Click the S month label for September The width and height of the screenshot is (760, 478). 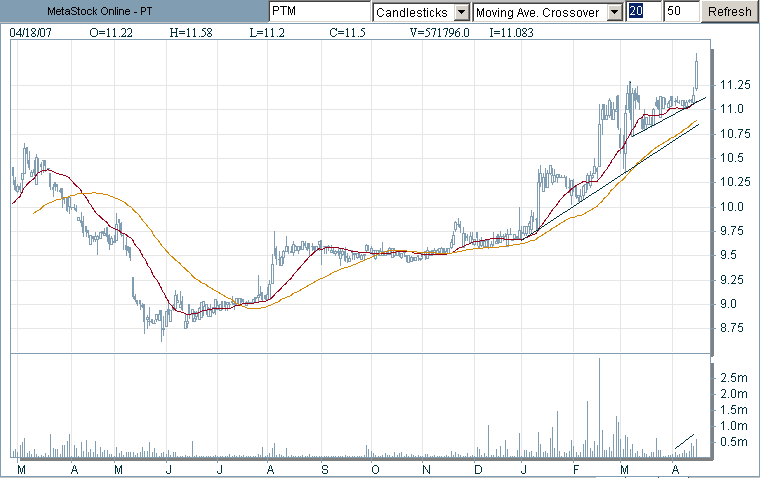324,470
